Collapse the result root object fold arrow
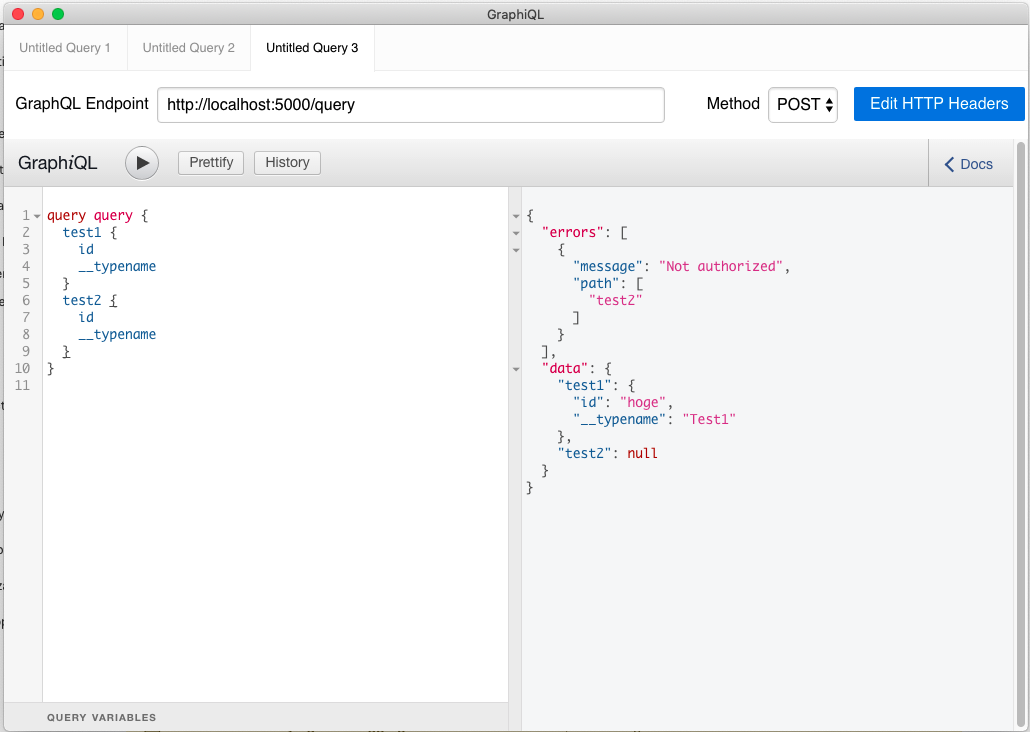The height and width of the screenshot is (732, 1030). click(x=516, y=216)
